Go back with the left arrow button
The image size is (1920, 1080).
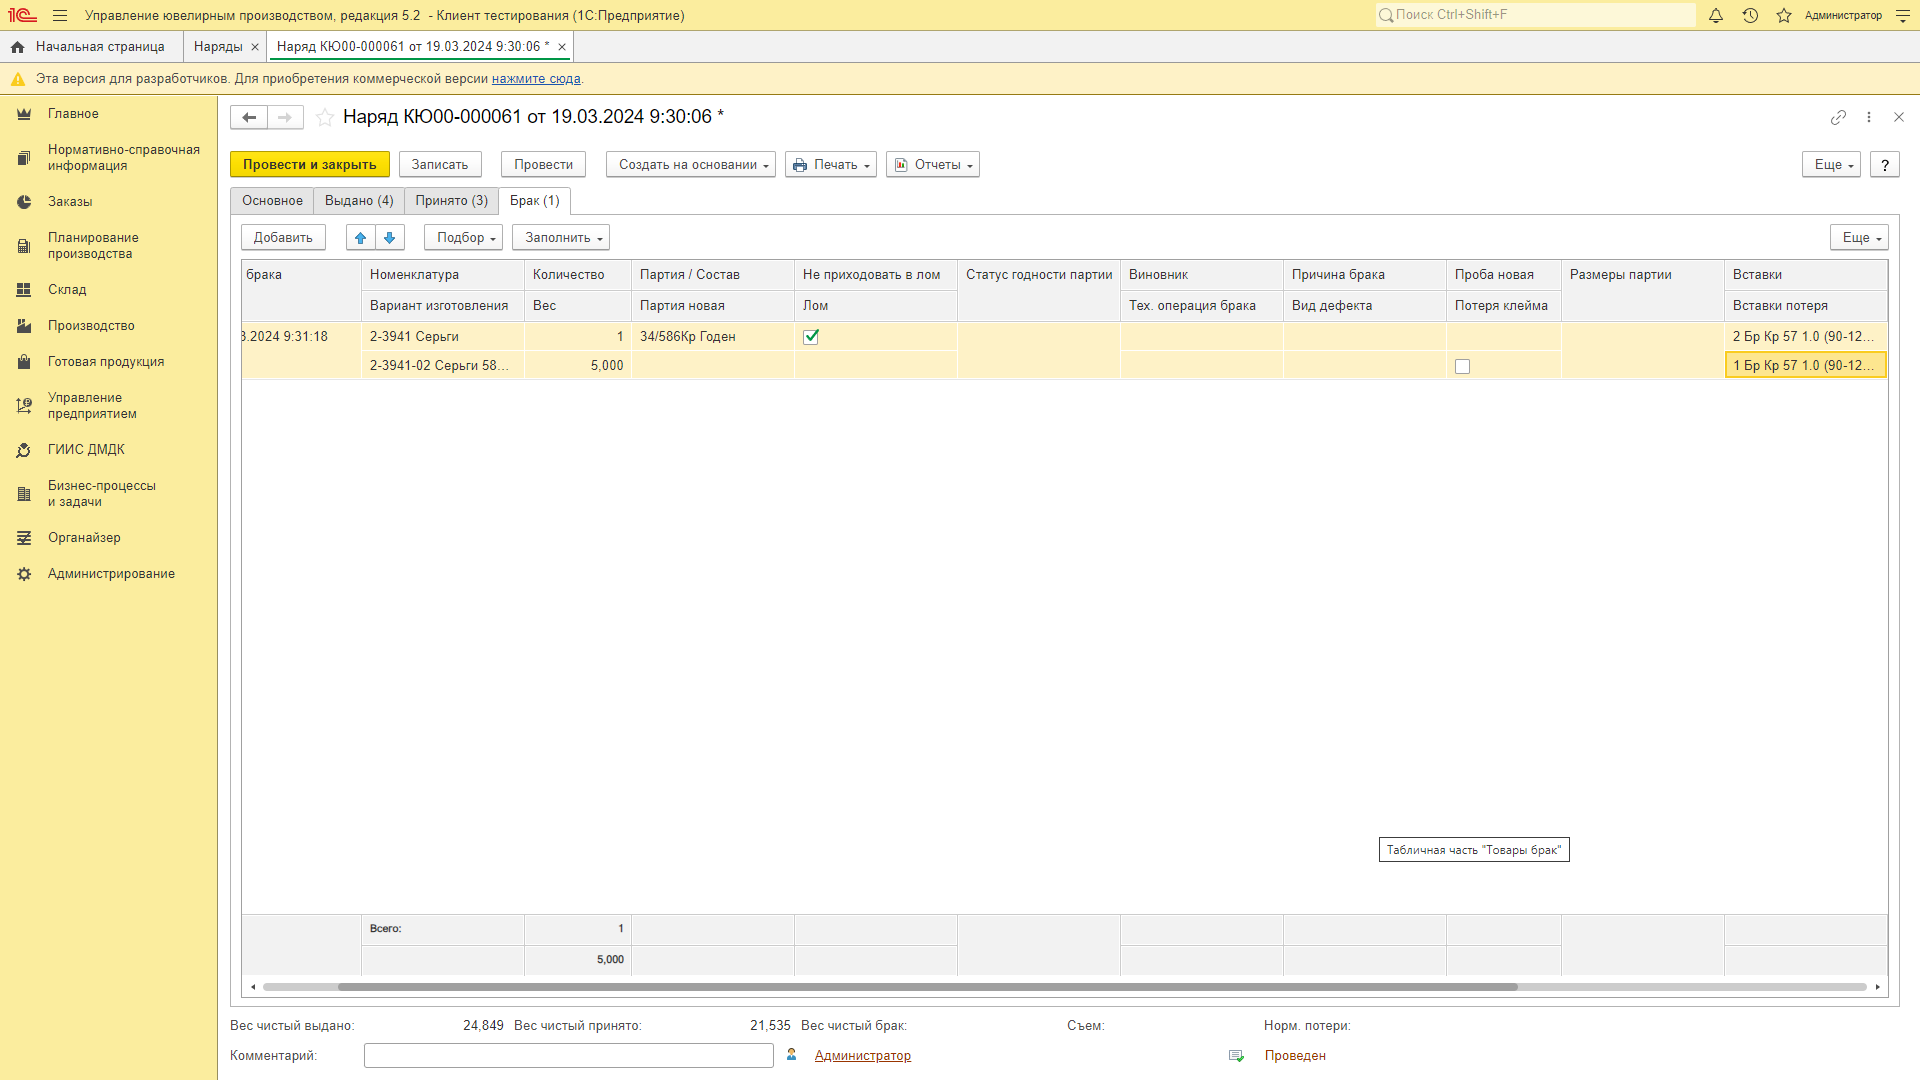249,118
